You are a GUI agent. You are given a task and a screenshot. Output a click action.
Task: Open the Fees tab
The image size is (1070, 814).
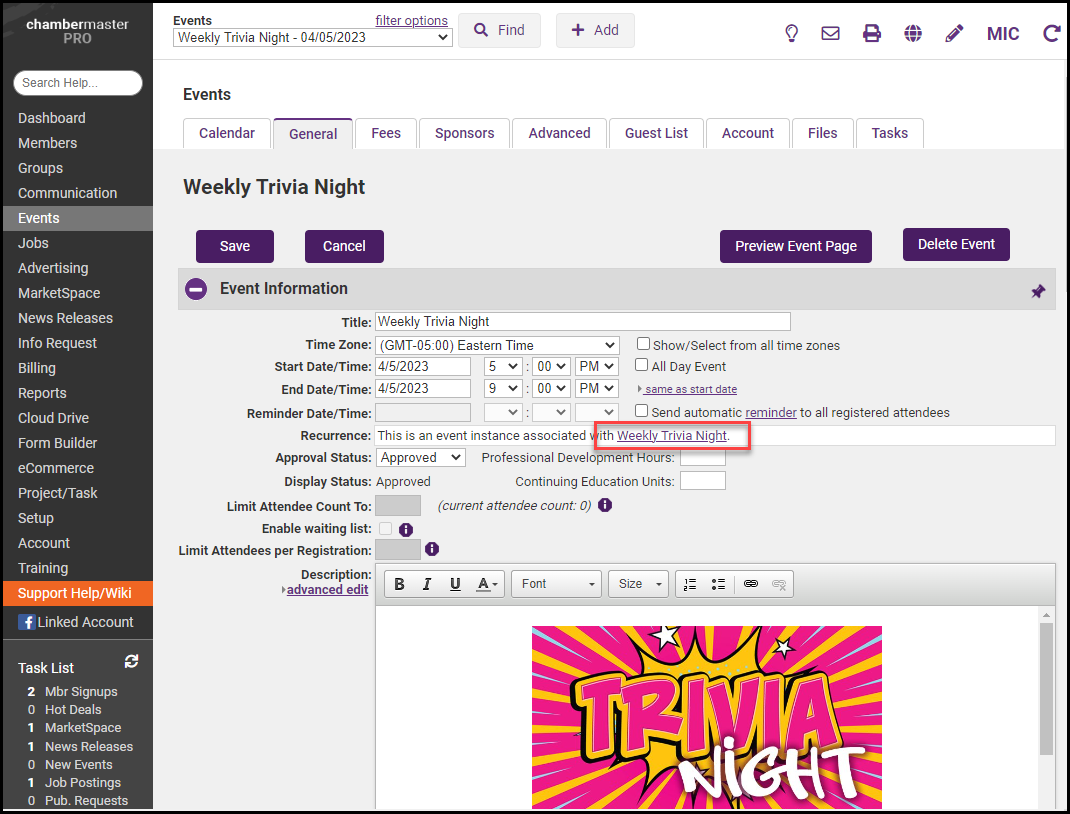click(386, 133)
